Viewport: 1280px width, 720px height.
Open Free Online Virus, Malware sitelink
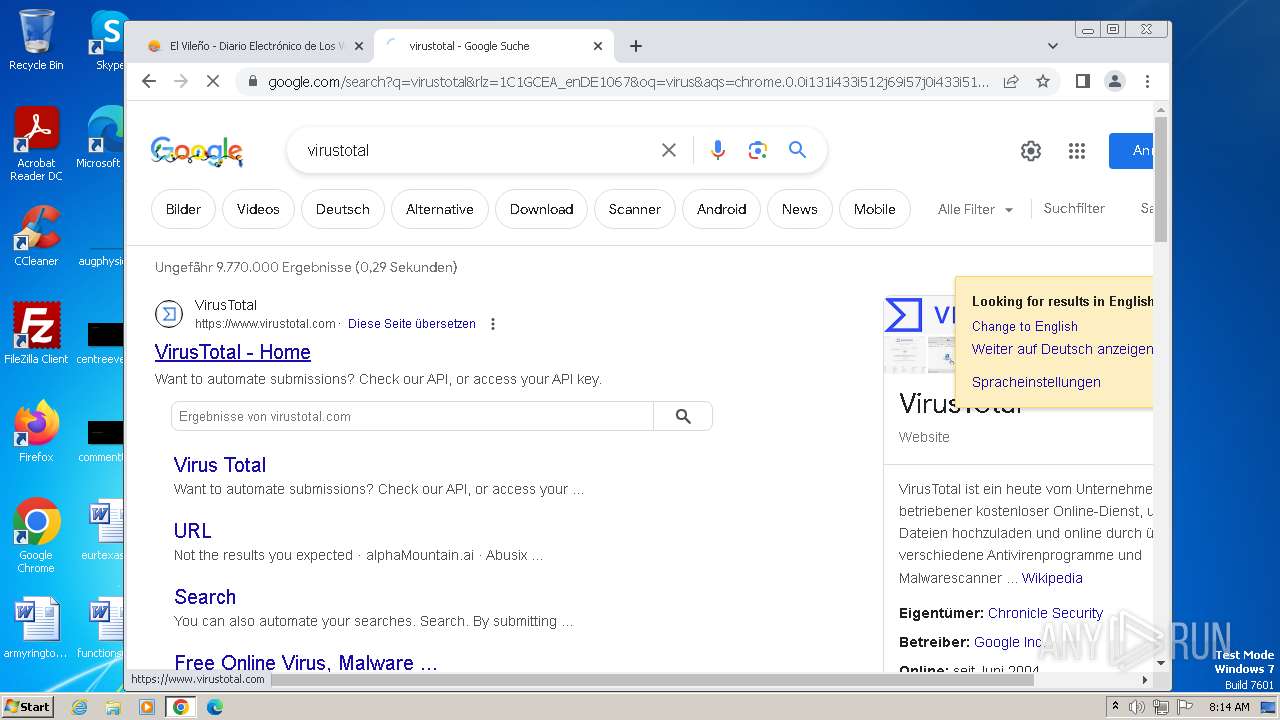(306, 663)
